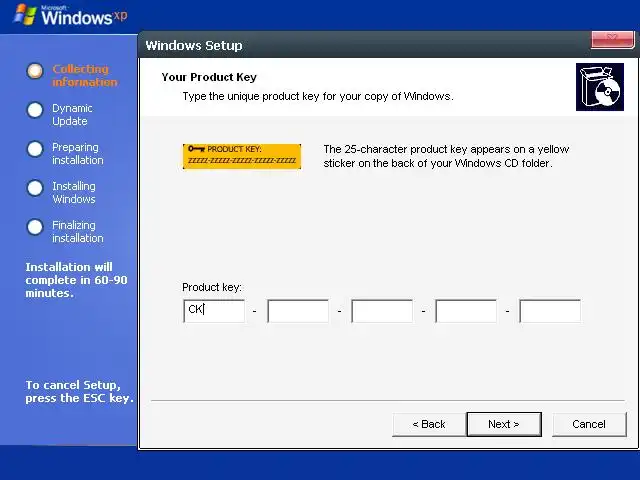Focus the first product key field containing CK
The image size is (640, 480).
click(x=214, y=311)
